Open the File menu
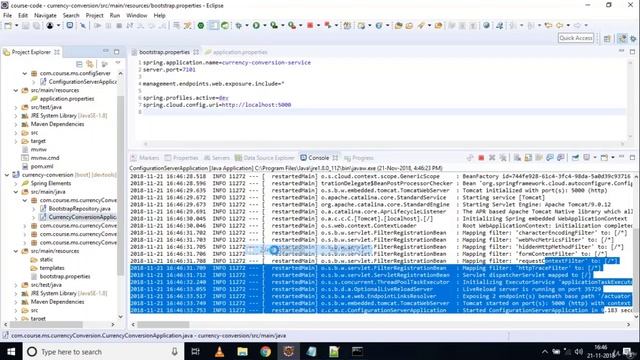Viewport: 640px width, 360px height. [7, 16]
